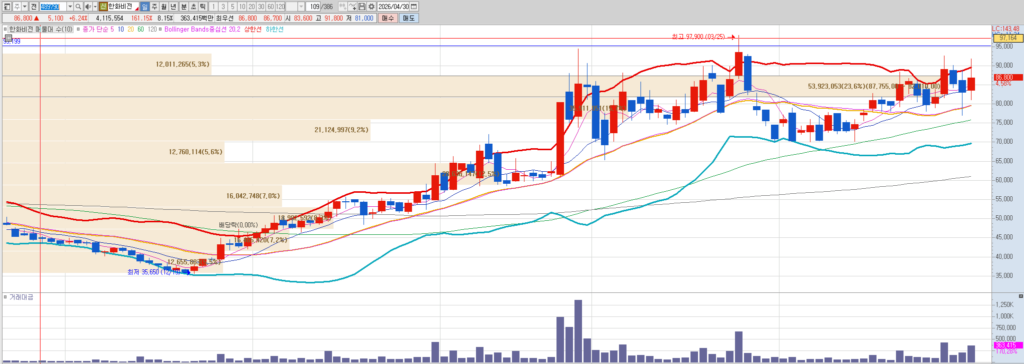Choose interval 120 button
The image size is (1024, 364).
pos(280,6)
